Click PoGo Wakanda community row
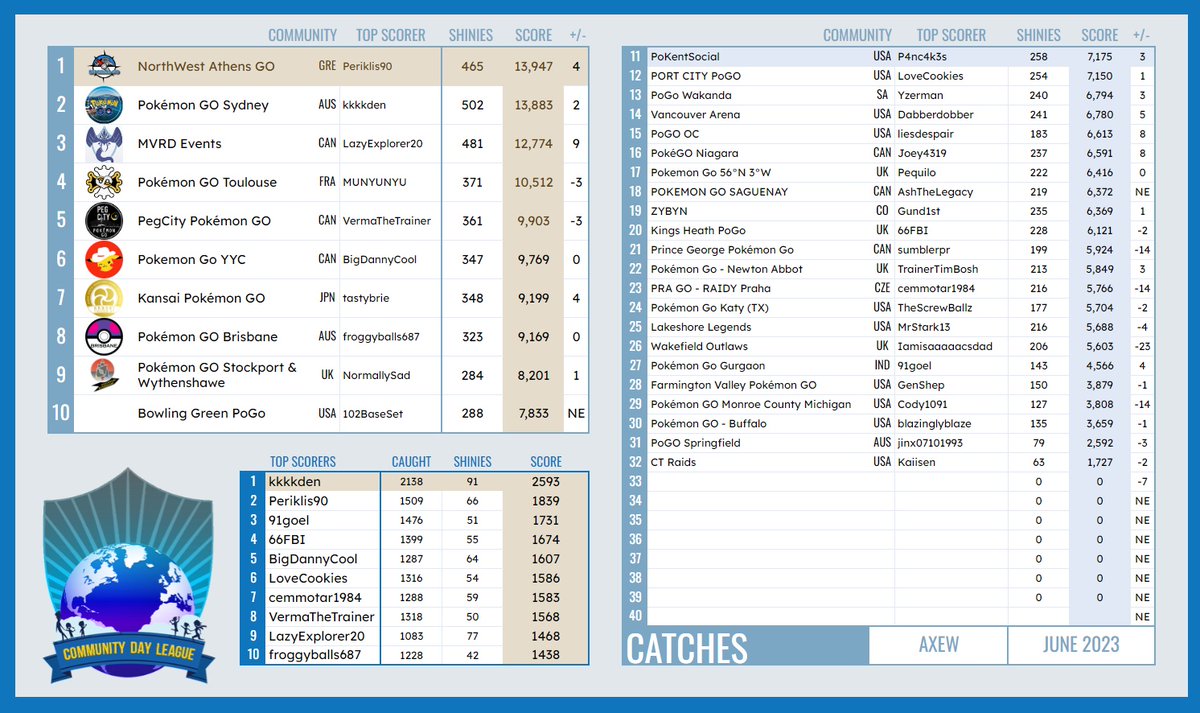Image resolution: width=1200 pixels, height=713 pixels. (899, 95)
